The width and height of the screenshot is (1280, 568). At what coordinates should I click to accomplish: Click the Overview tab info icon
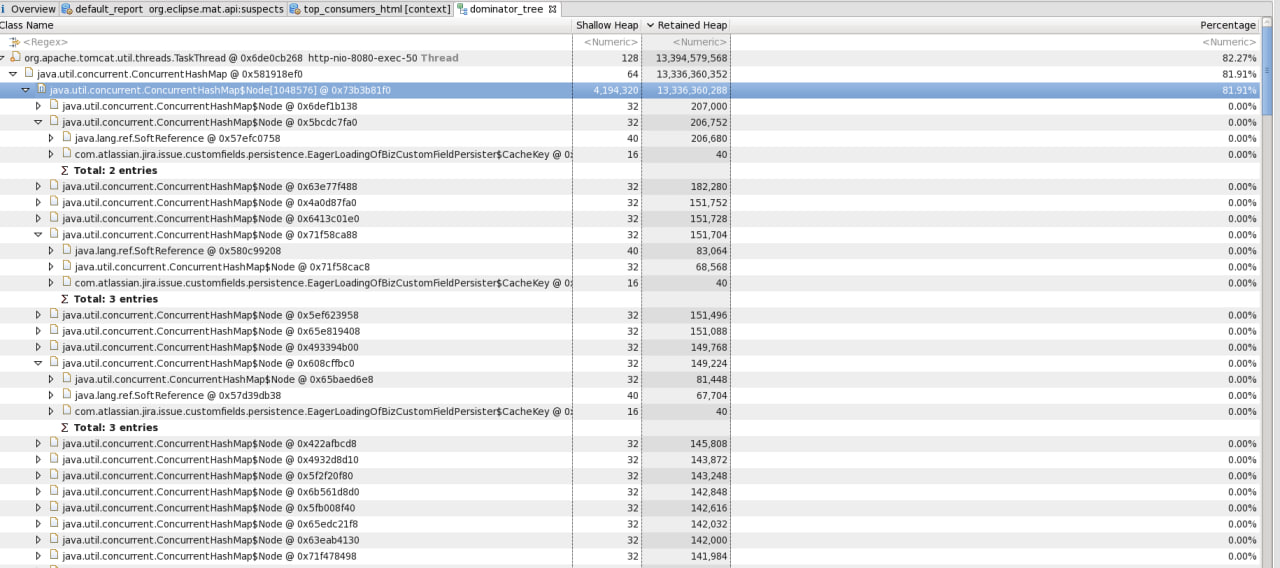point(3,9)
